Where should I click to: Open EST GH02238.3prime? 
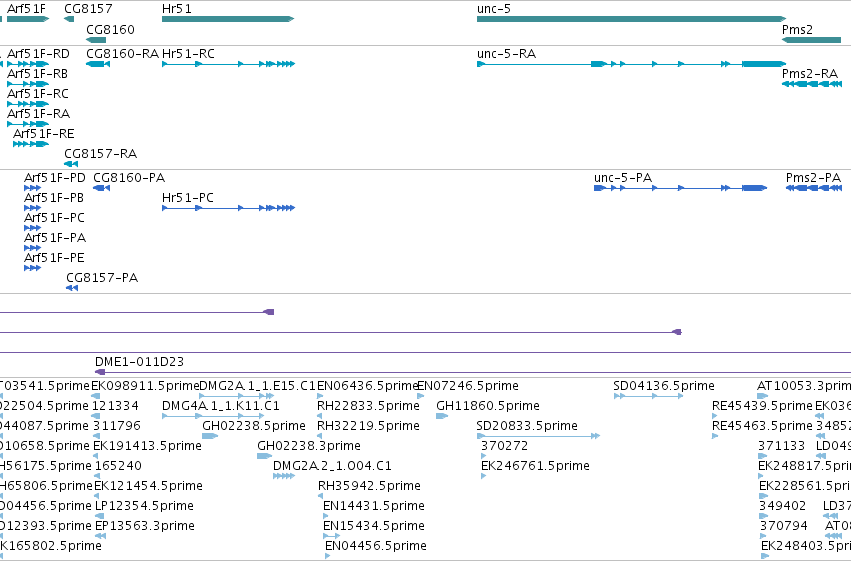308,446
